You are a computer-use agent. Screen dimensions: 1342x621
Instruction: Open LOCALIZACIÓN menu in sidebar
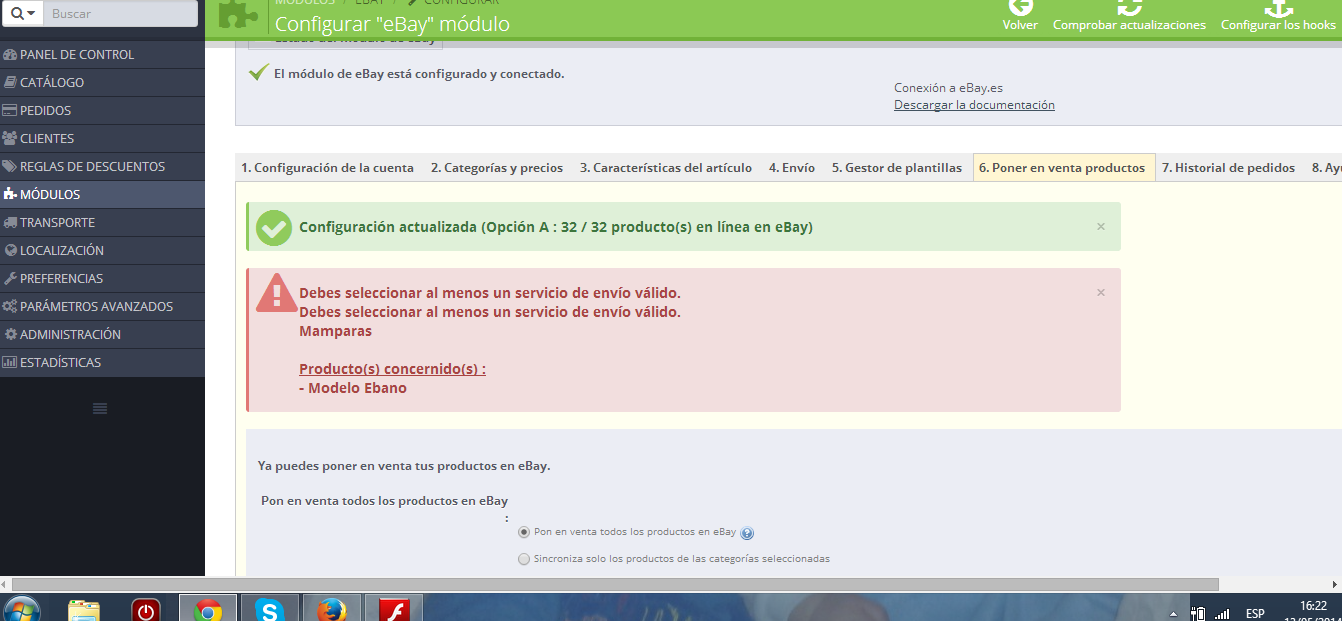click(102, 250)
